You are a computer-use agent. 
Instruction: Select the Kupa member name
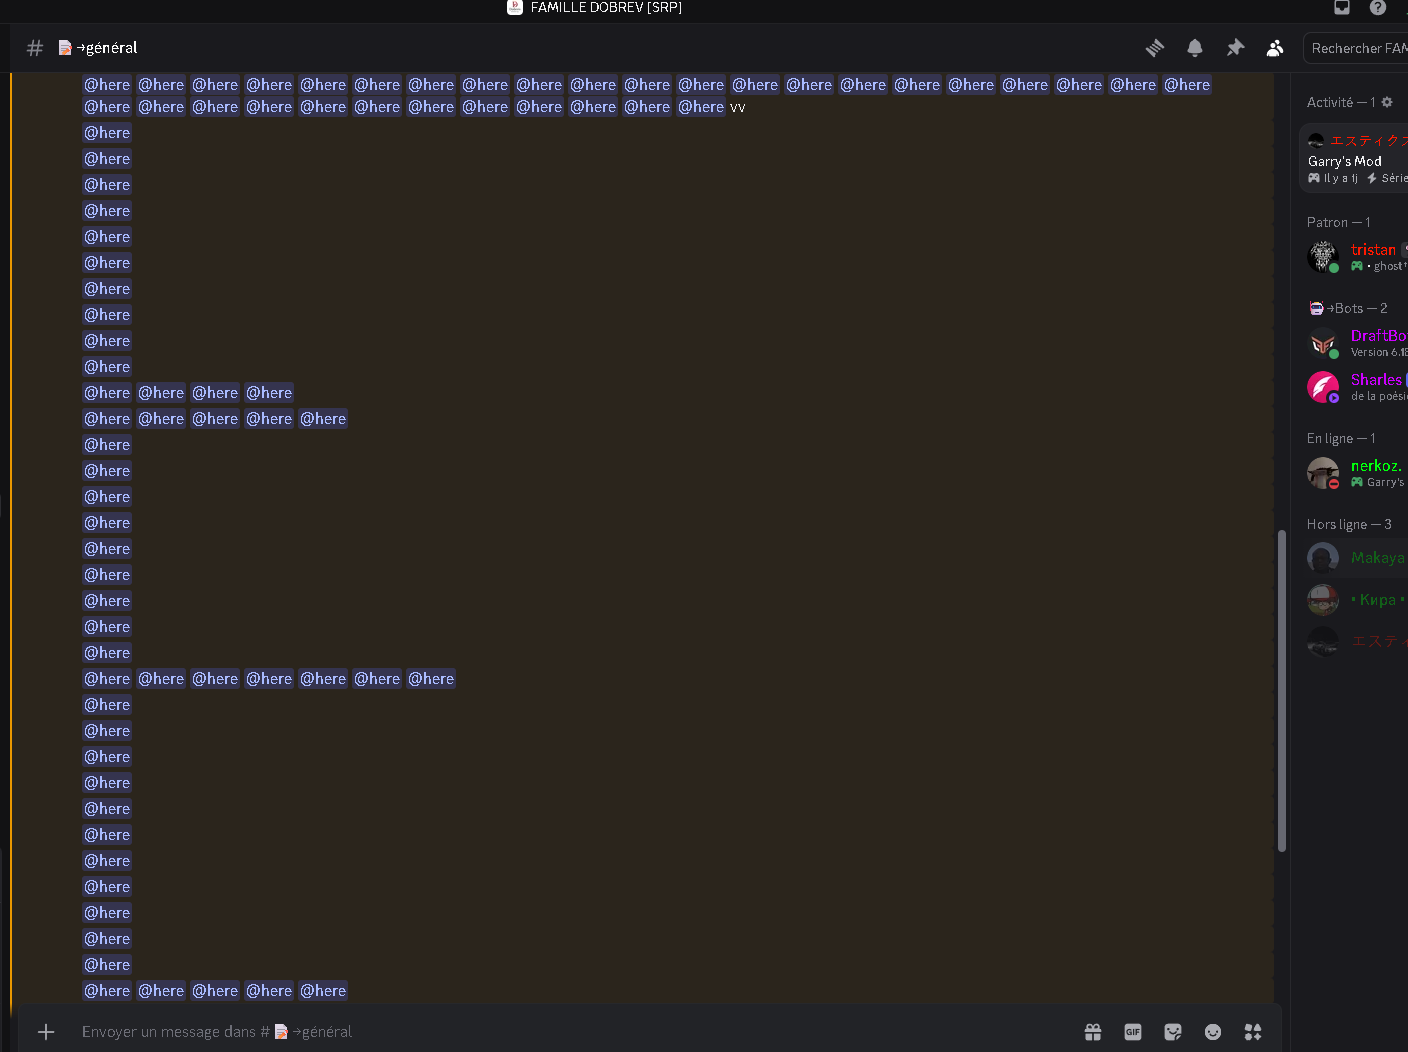[1378, 600]
